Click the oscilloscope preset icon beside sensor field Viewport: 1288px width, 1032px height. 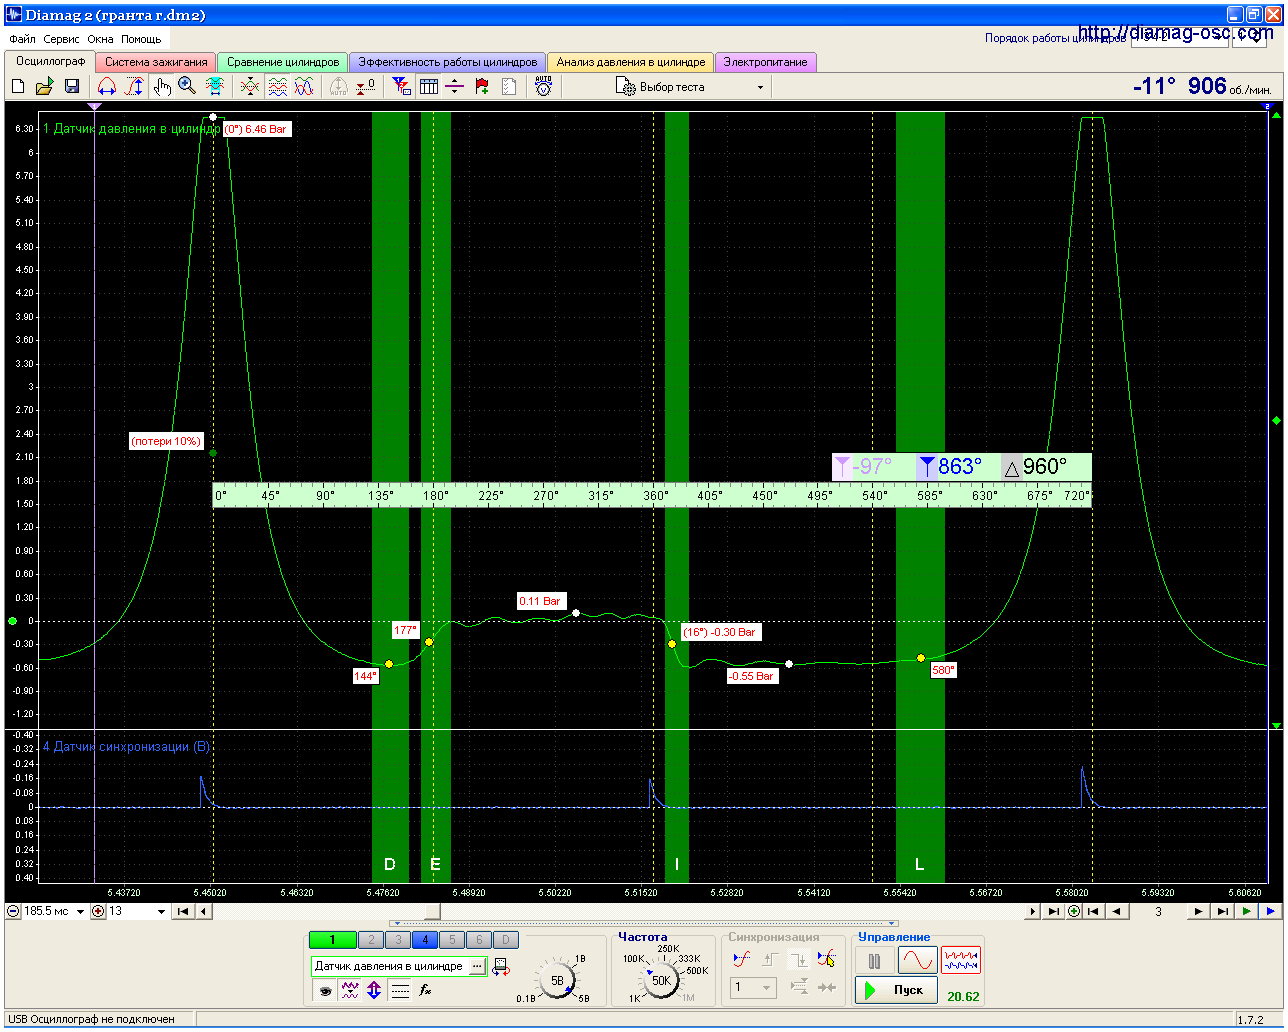(x=501, y=966)
